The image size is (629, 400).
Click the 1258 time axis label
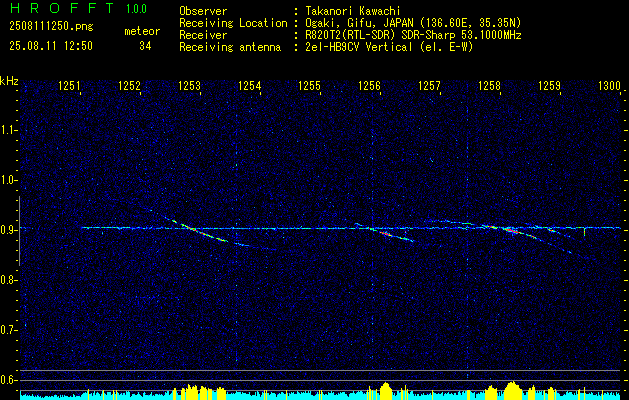(x=489, y=86)
